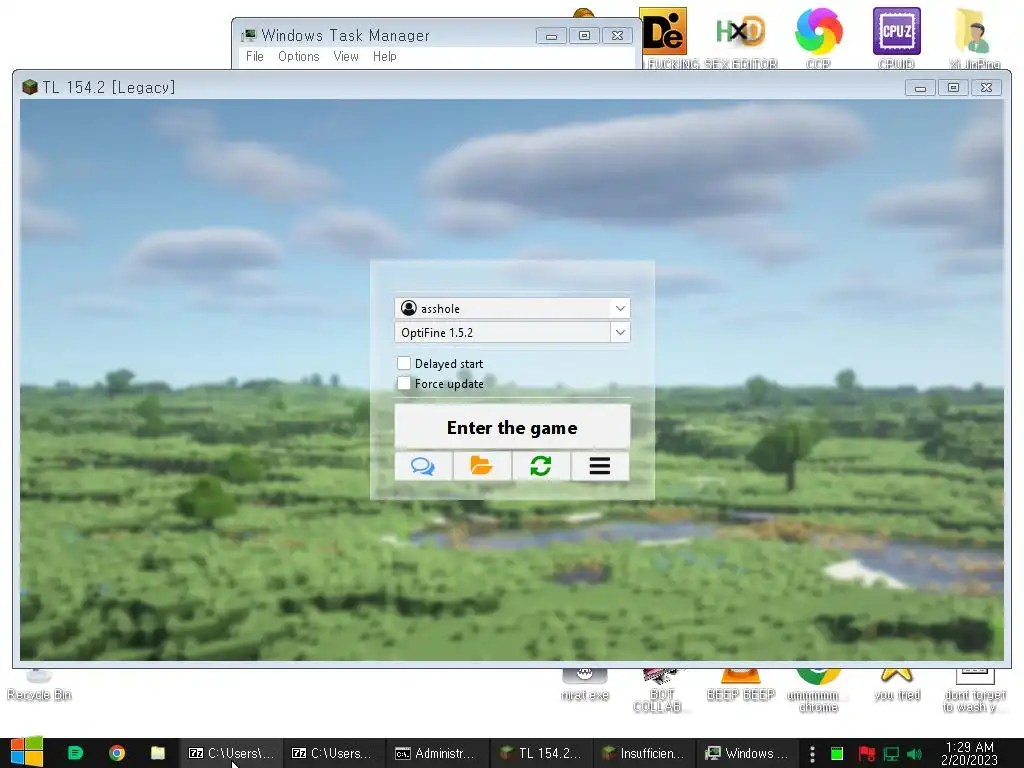Open the 'you tried' star desktop icon
The width and height of the screenshot is (1024, 768).
point(897,686)
